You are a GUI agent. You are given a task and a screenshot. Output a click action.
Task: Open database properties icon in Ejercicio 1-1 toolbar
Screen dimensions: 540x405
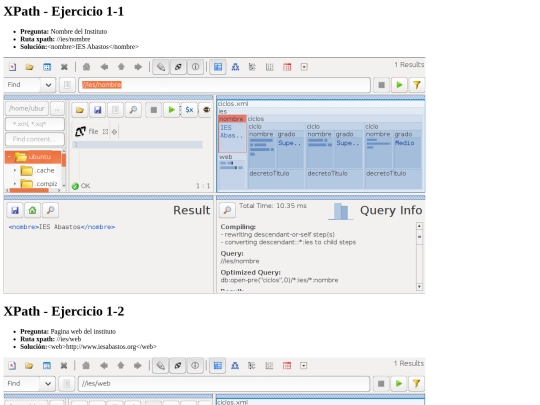pyautogui.click(x=47, y=67)
